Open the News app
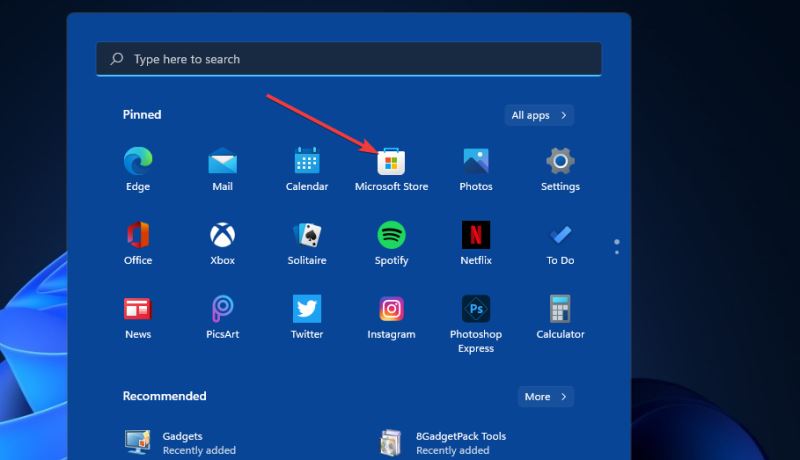The width and height of the screenshot is (800, 460). 138,310
